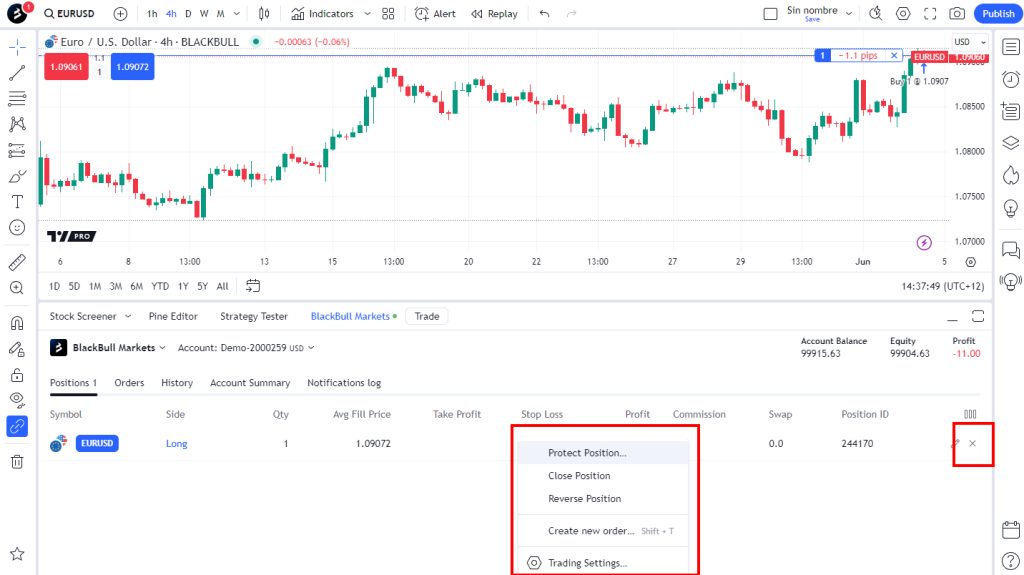
Task: Select the ruler measure tool
Action: pyautogui.click(x=17, y=262)
